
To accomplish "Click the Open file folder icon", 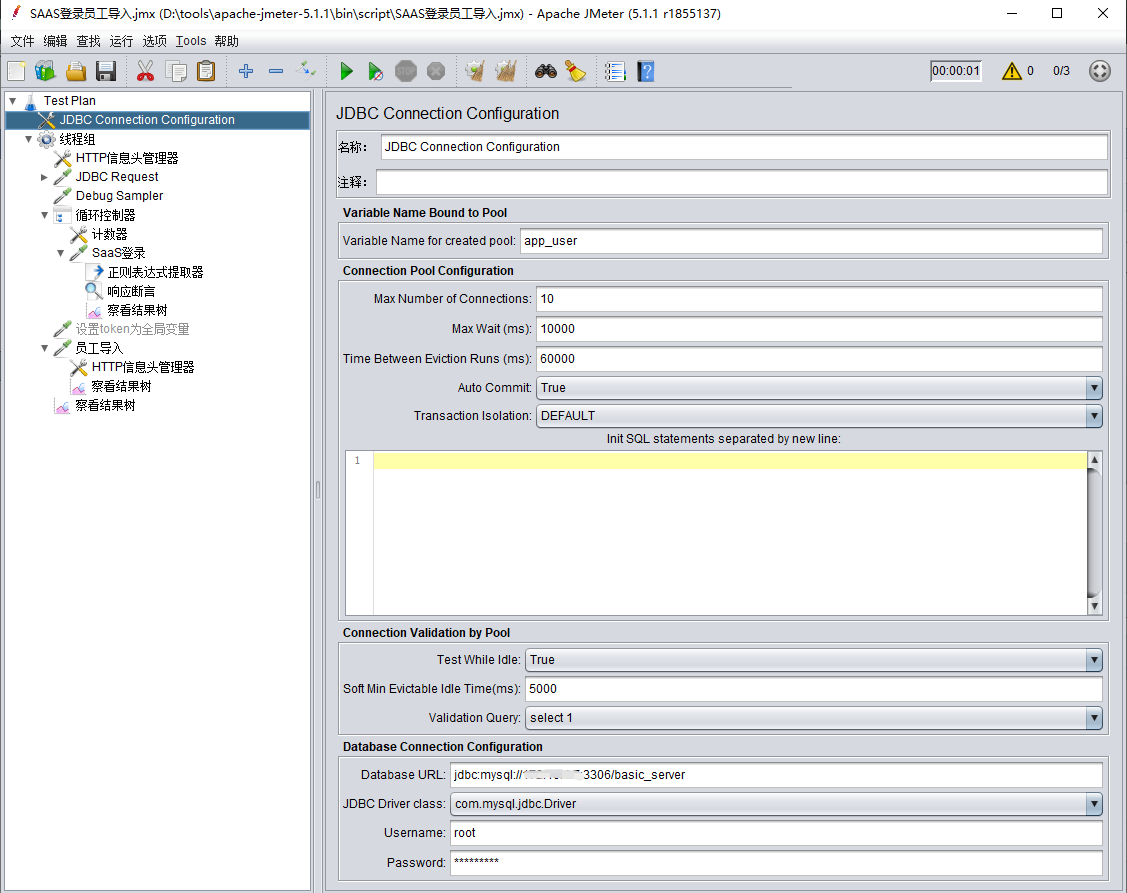I will coord(76,71).
